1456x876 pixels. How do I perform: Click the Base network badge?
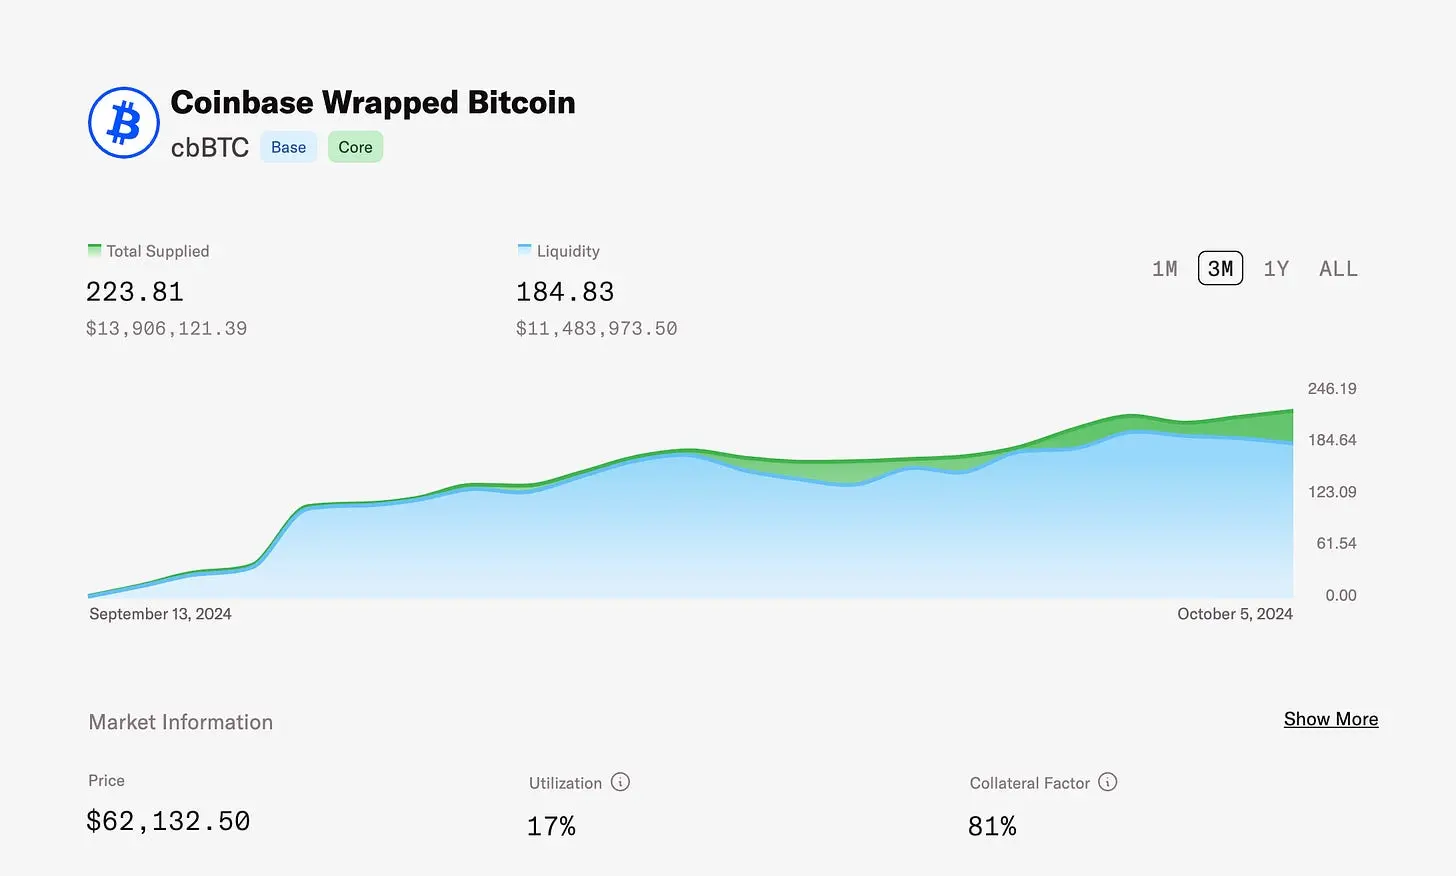click(x=289, y=147)
